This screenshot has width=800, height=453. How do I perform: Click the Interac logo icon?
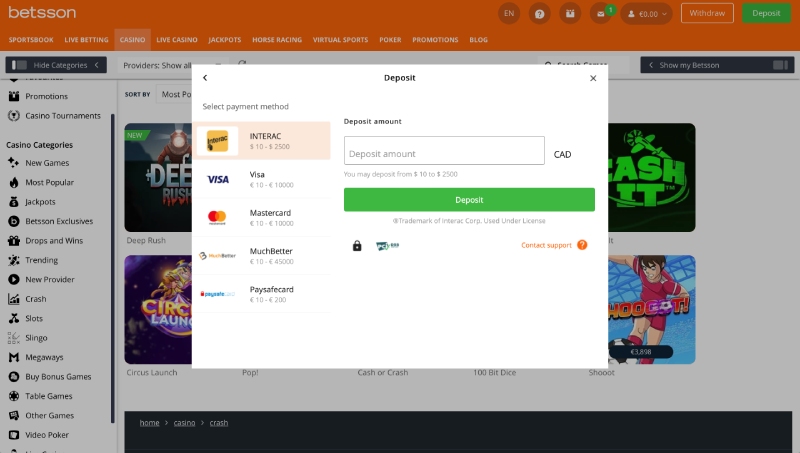[x=217, y=141]
